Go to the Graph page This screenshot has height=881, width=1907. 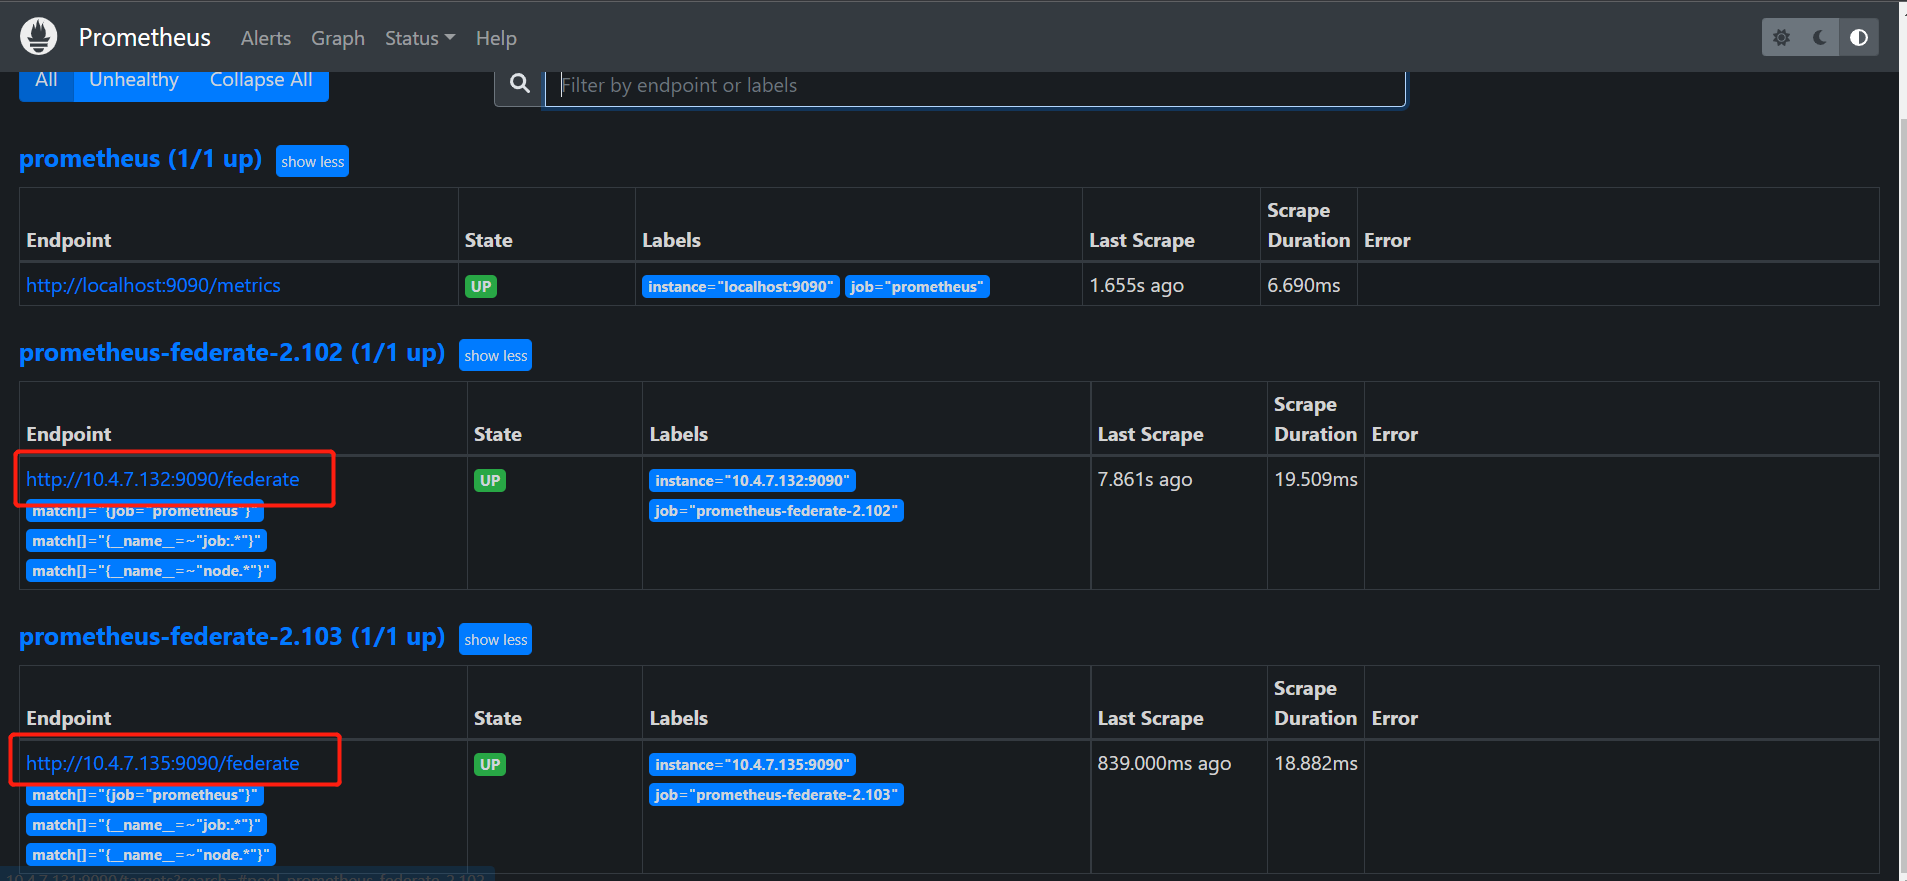coord(338,38)
